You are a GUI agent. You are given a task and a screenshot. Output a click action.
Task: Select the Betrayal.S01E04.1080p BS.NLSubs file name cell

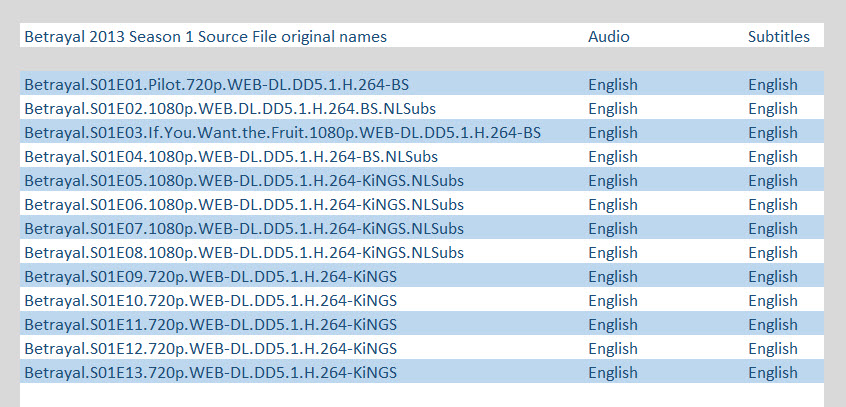click(231, 157)
